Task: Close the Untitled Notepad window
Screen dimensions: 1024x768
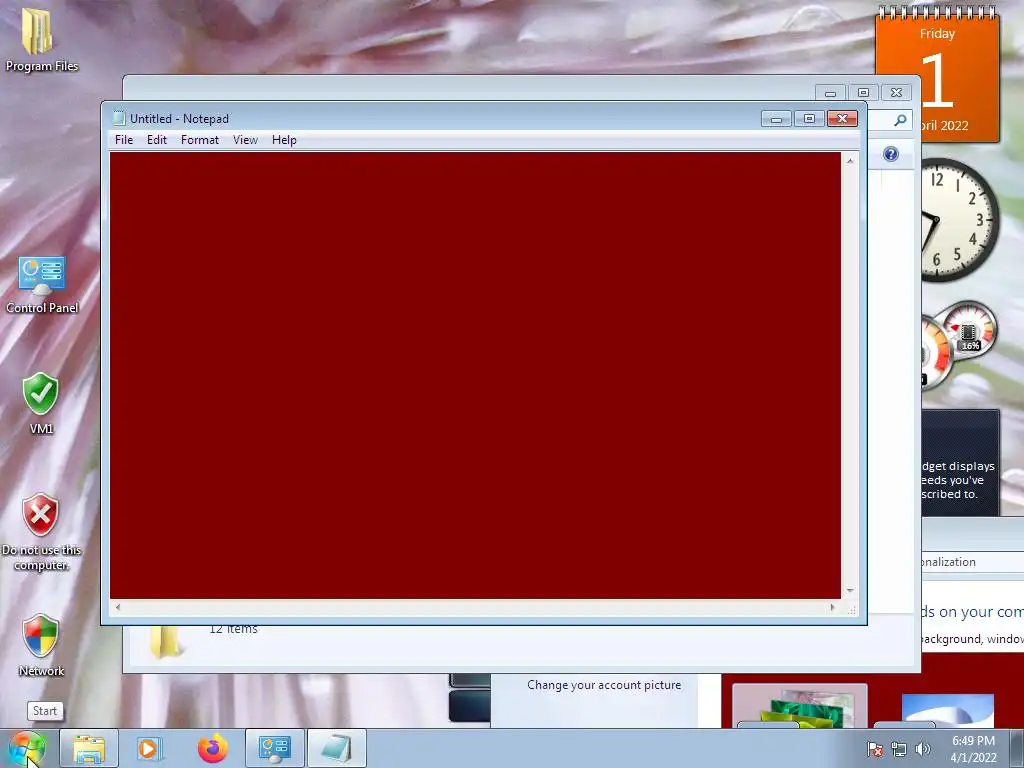Action: [842, 119]
